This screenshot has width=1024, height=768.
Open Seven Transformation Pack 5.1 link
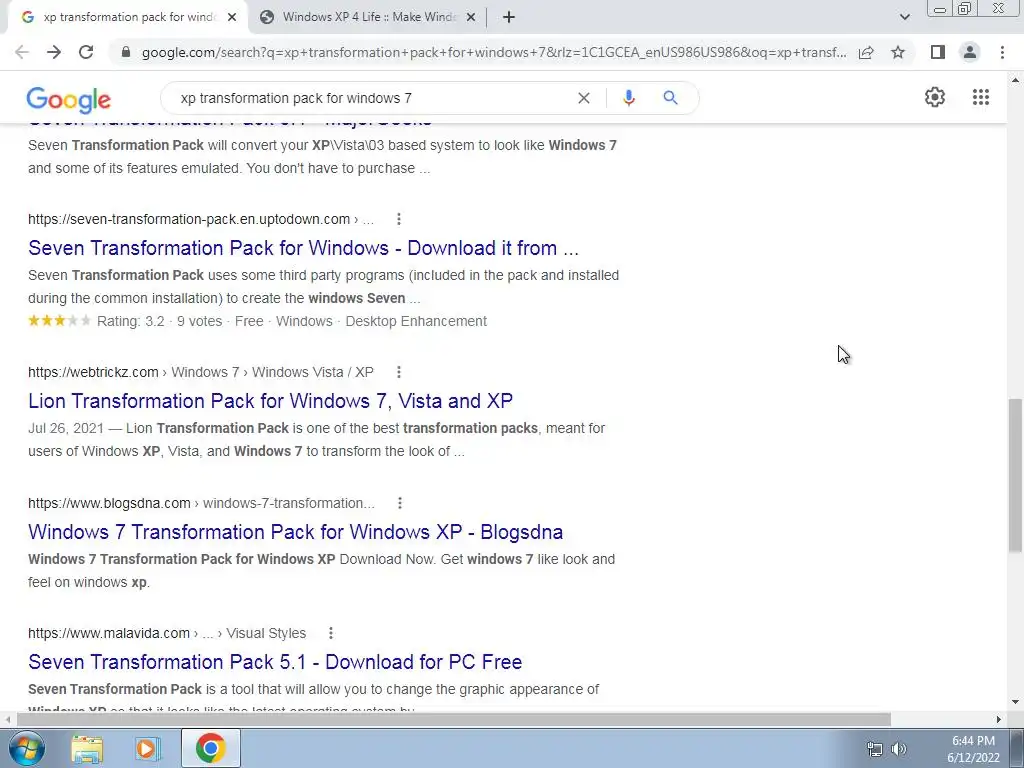[x=275, y=662]
